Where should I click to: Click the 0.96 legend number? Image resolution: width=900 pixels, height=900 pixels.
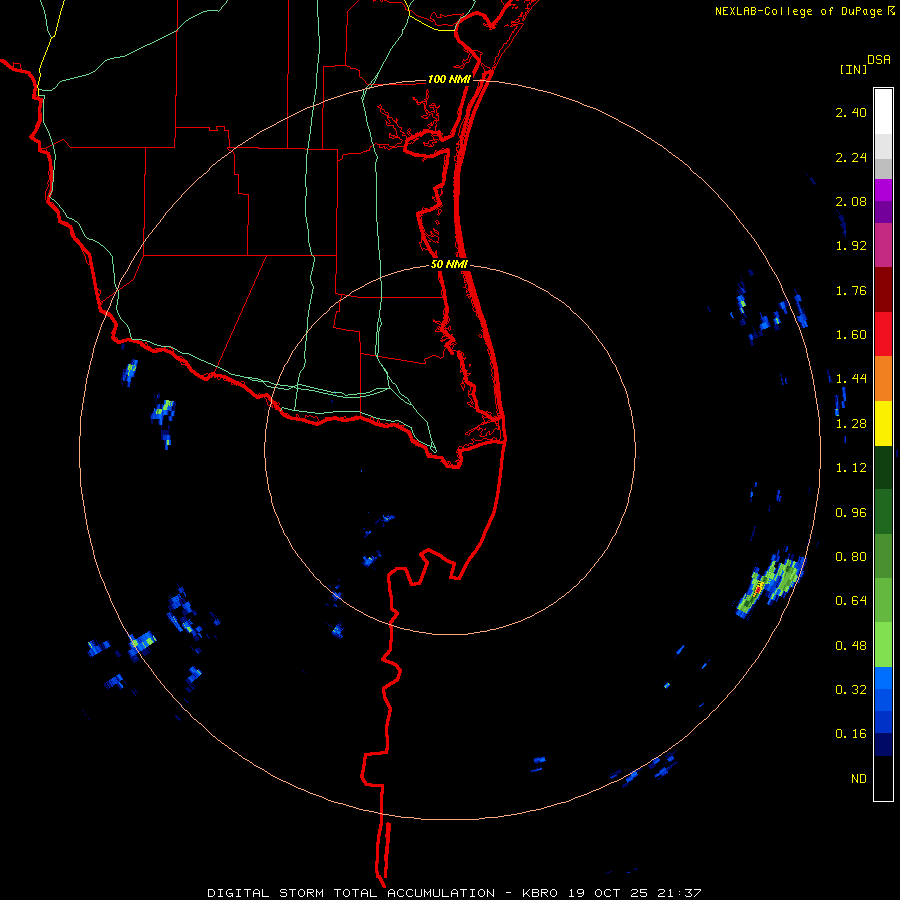(851, 513)
